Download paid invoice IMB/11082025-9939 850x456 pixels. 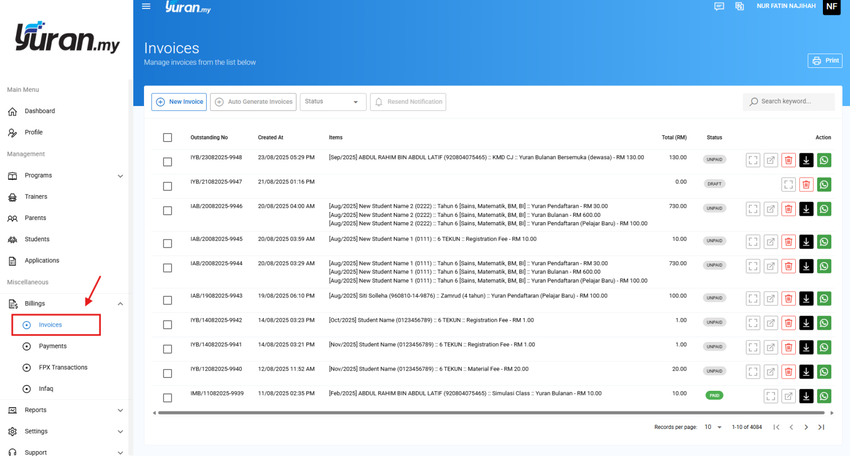[x=806, y=396]
